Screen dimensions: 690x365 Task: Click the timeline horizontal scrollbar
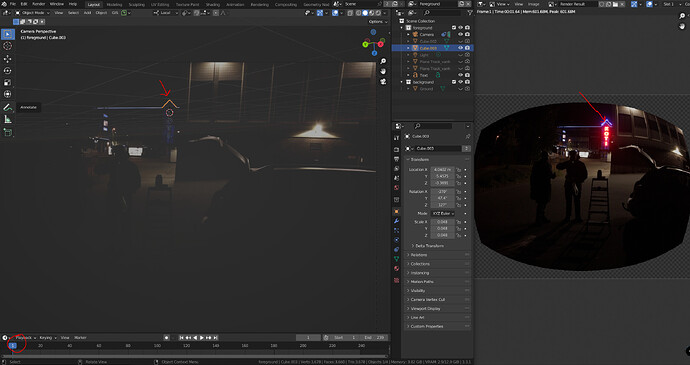[195, 356]
